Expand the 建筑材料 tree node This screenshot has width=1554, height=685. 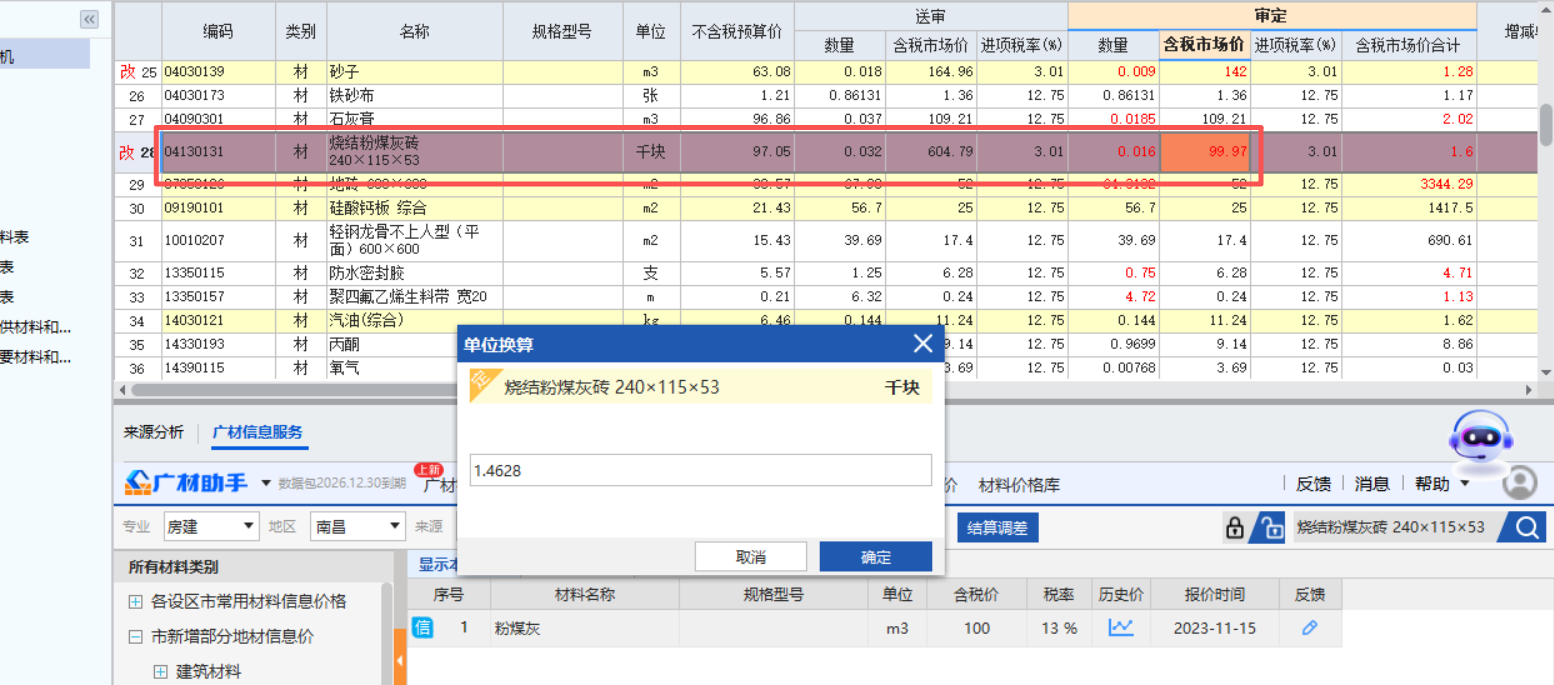pyautogui.click(x=160, y=671)
